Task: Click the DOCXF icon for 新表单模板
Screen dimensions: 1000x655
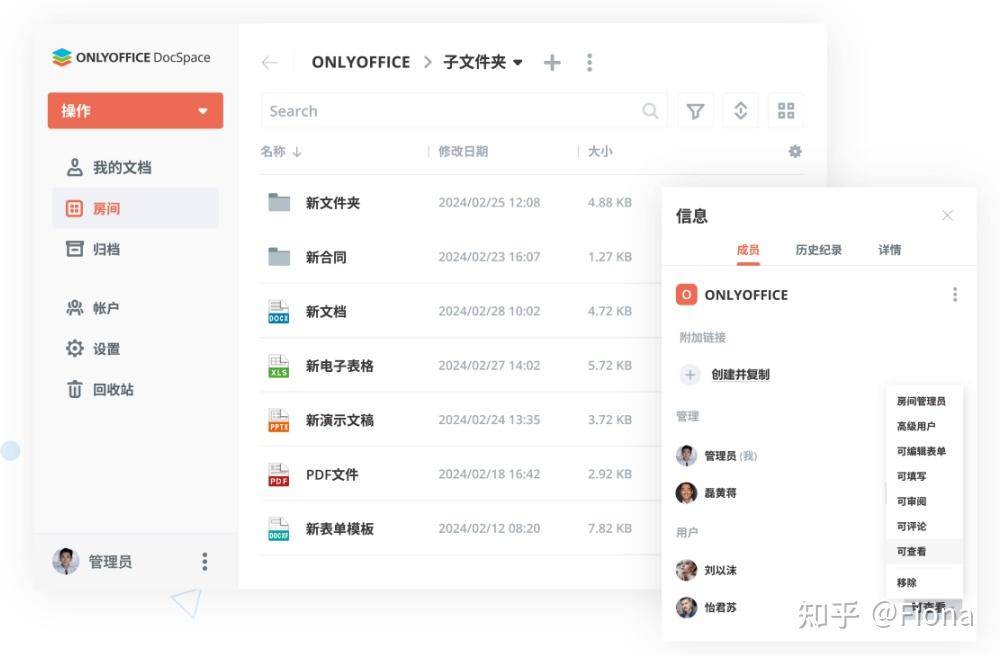Action: click(x=279, y=529)
